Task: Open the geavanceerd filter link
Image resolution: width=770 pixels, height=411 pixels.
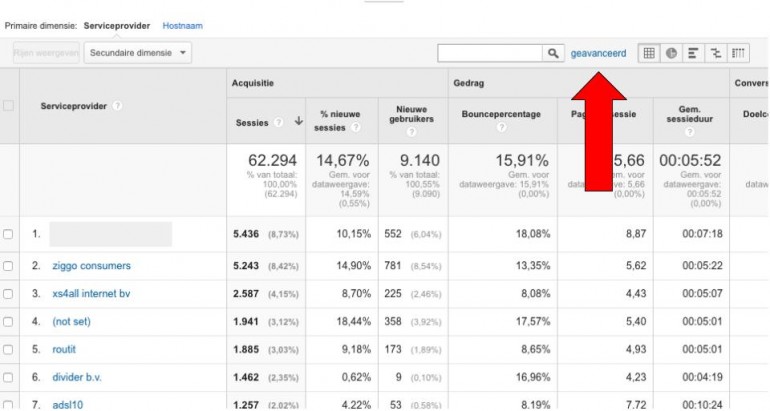Action: 598,53
